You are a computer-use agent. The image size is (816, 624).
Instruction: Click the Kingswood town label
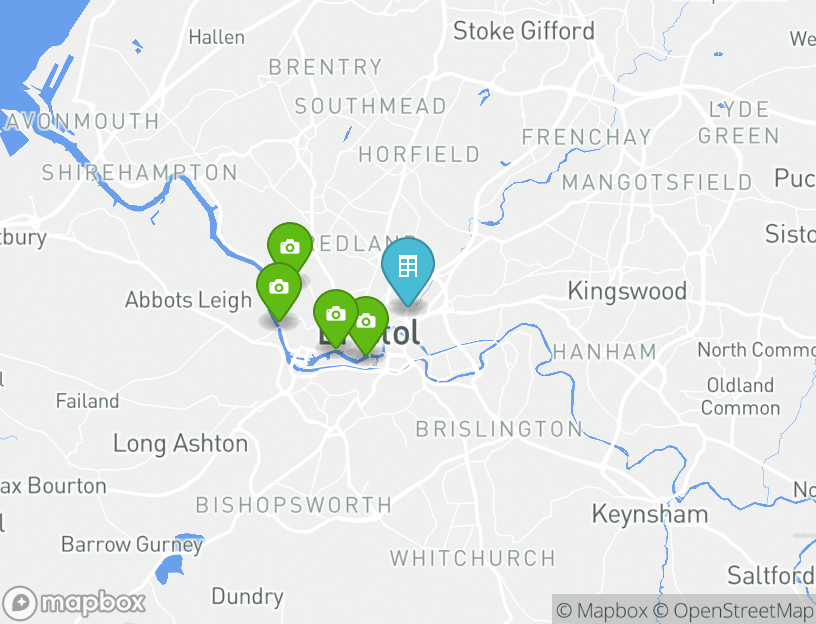click(x=627, y=291)
